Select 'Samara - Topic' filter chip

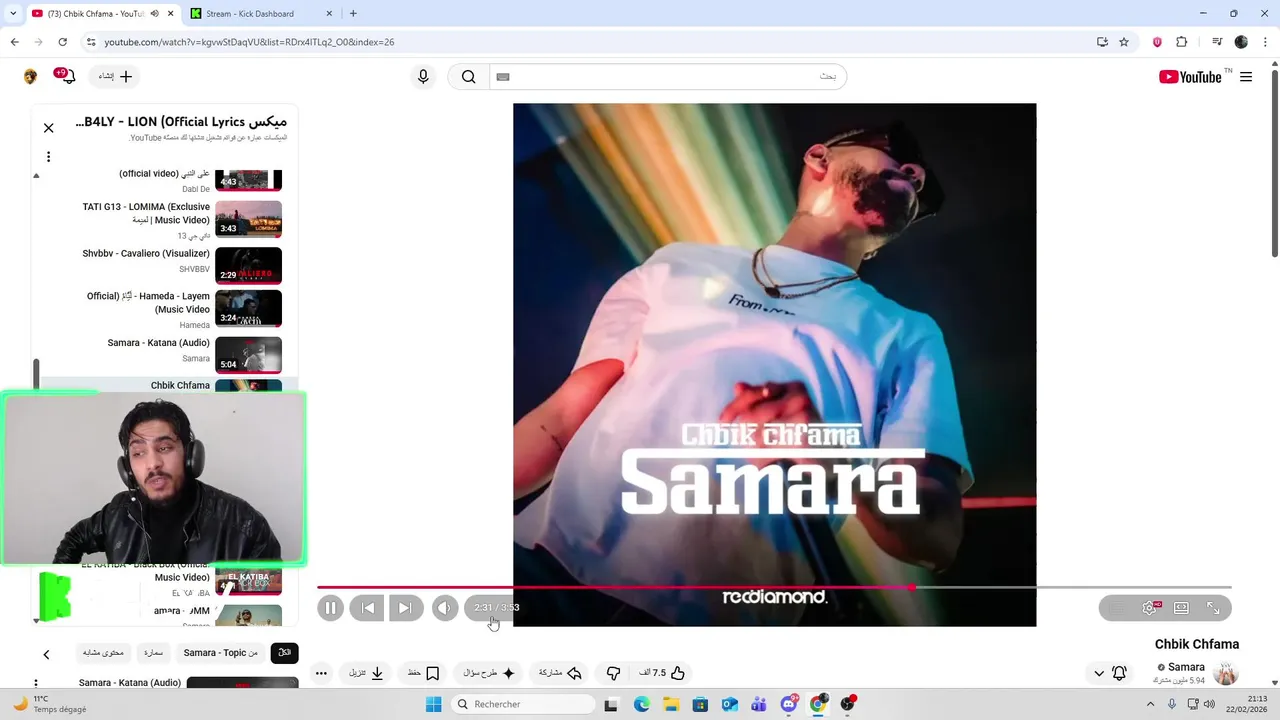[220, 653]
